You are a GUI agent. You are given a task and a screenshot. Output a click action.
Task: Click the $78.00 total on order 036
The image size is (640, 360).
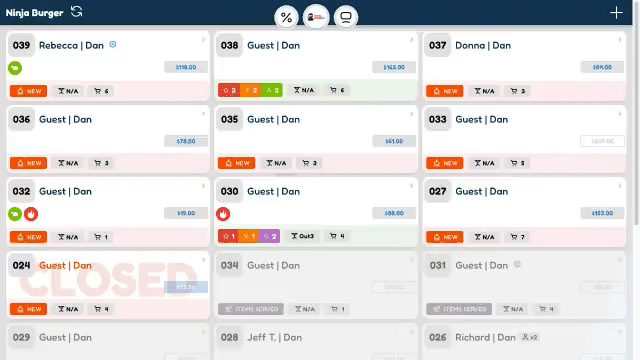[186, 141]
